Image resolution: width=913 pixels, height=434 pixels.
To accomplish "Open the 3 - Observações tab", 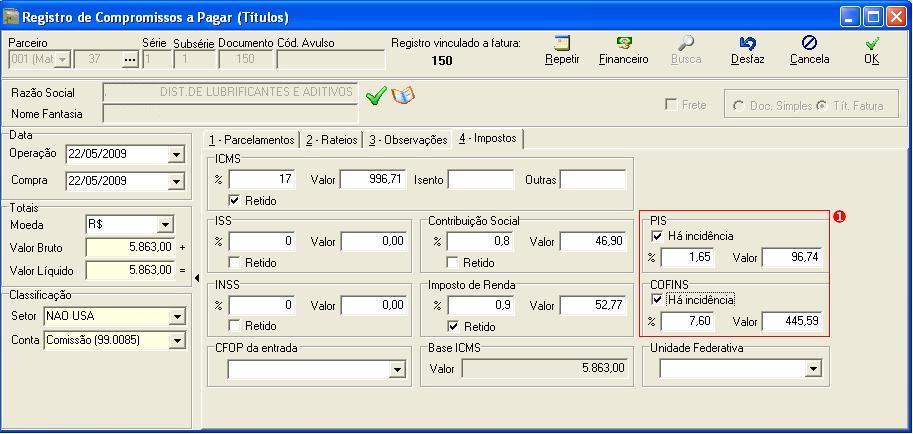I will [x=407, y=140].
